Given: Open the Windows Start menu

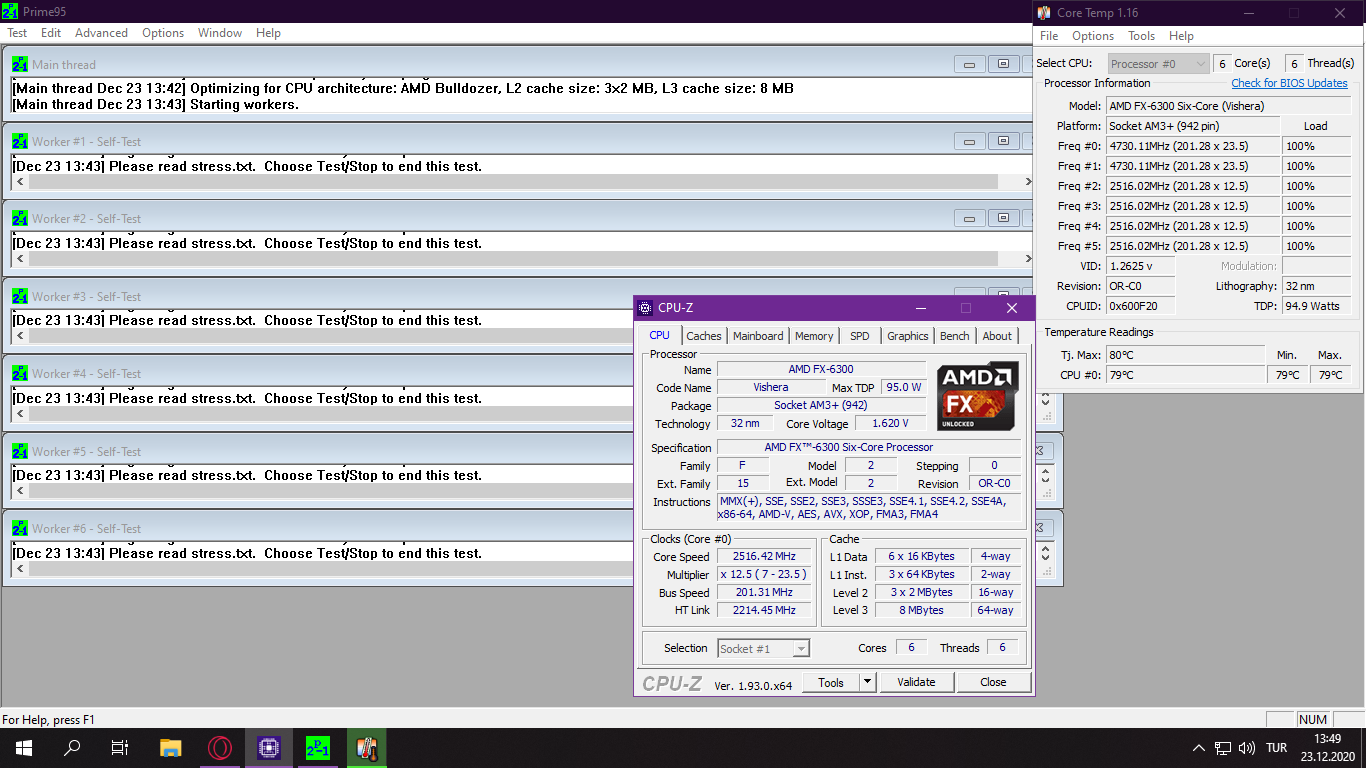Looking at the screenshot, I should click(24, 747).
